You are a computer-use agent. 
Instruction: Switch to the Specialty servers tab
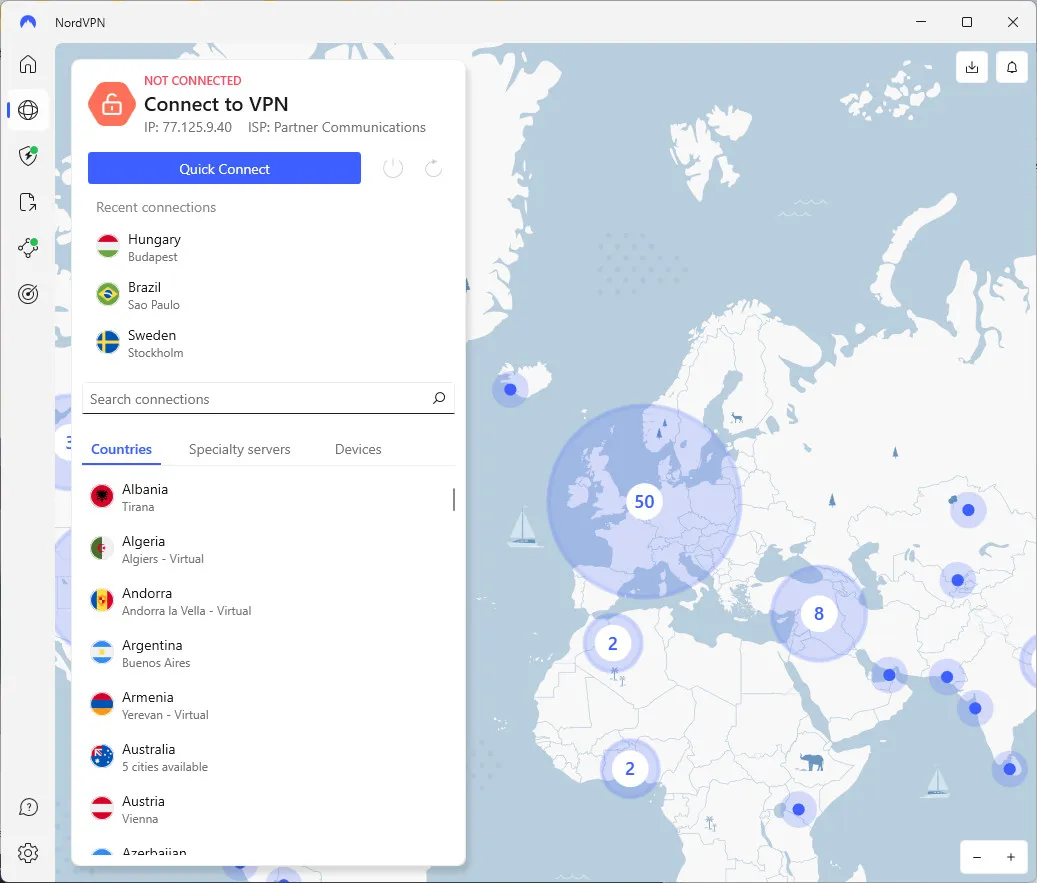240,449
